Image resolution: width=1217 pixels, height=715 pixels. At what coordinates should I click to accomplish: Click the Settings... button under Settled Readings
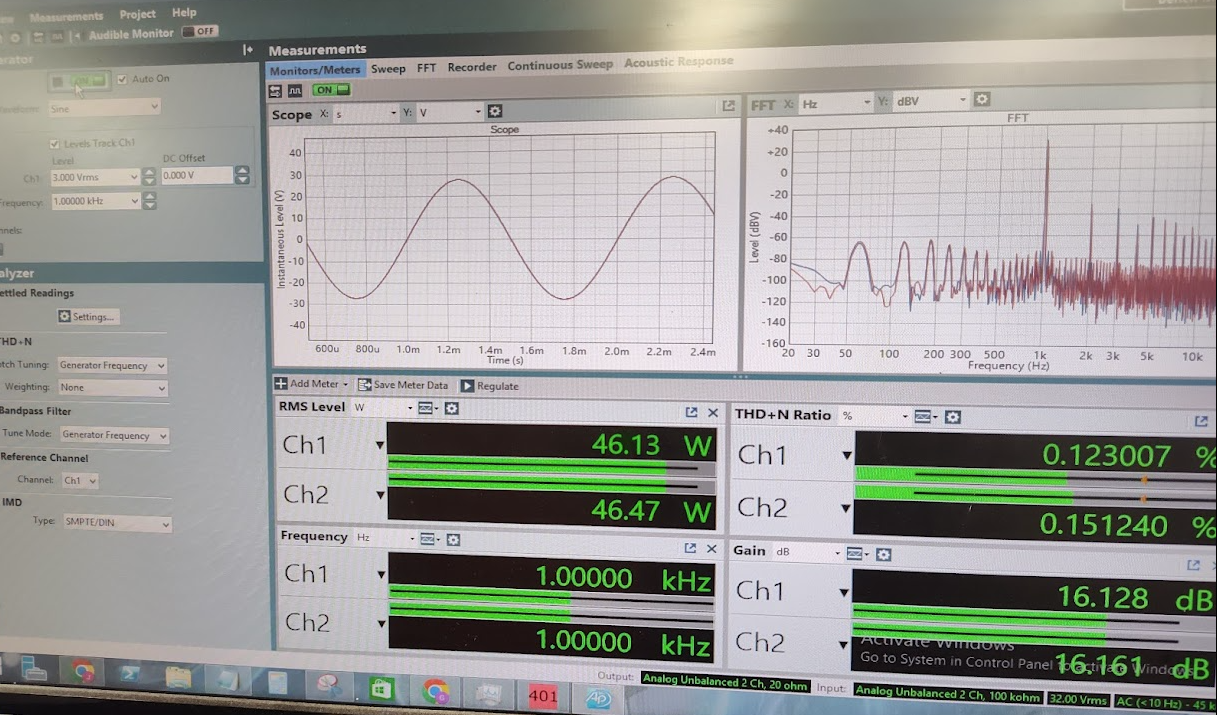(88, 317)
